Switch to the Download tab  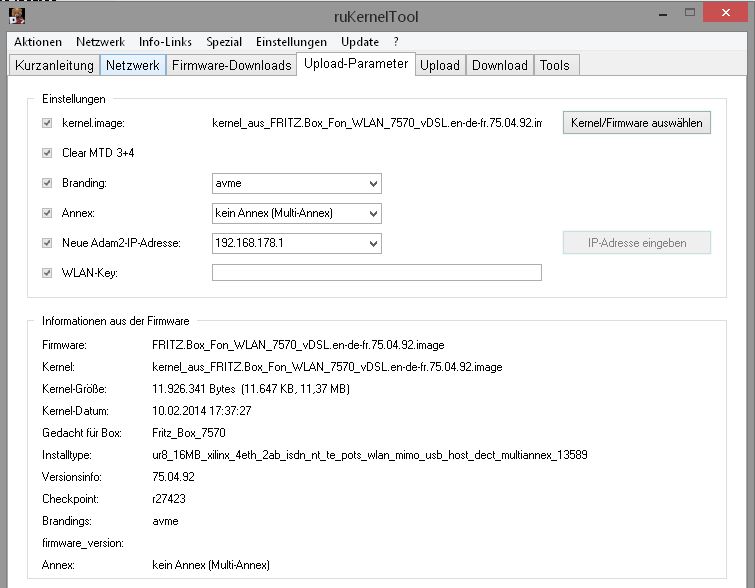[500, 65]
